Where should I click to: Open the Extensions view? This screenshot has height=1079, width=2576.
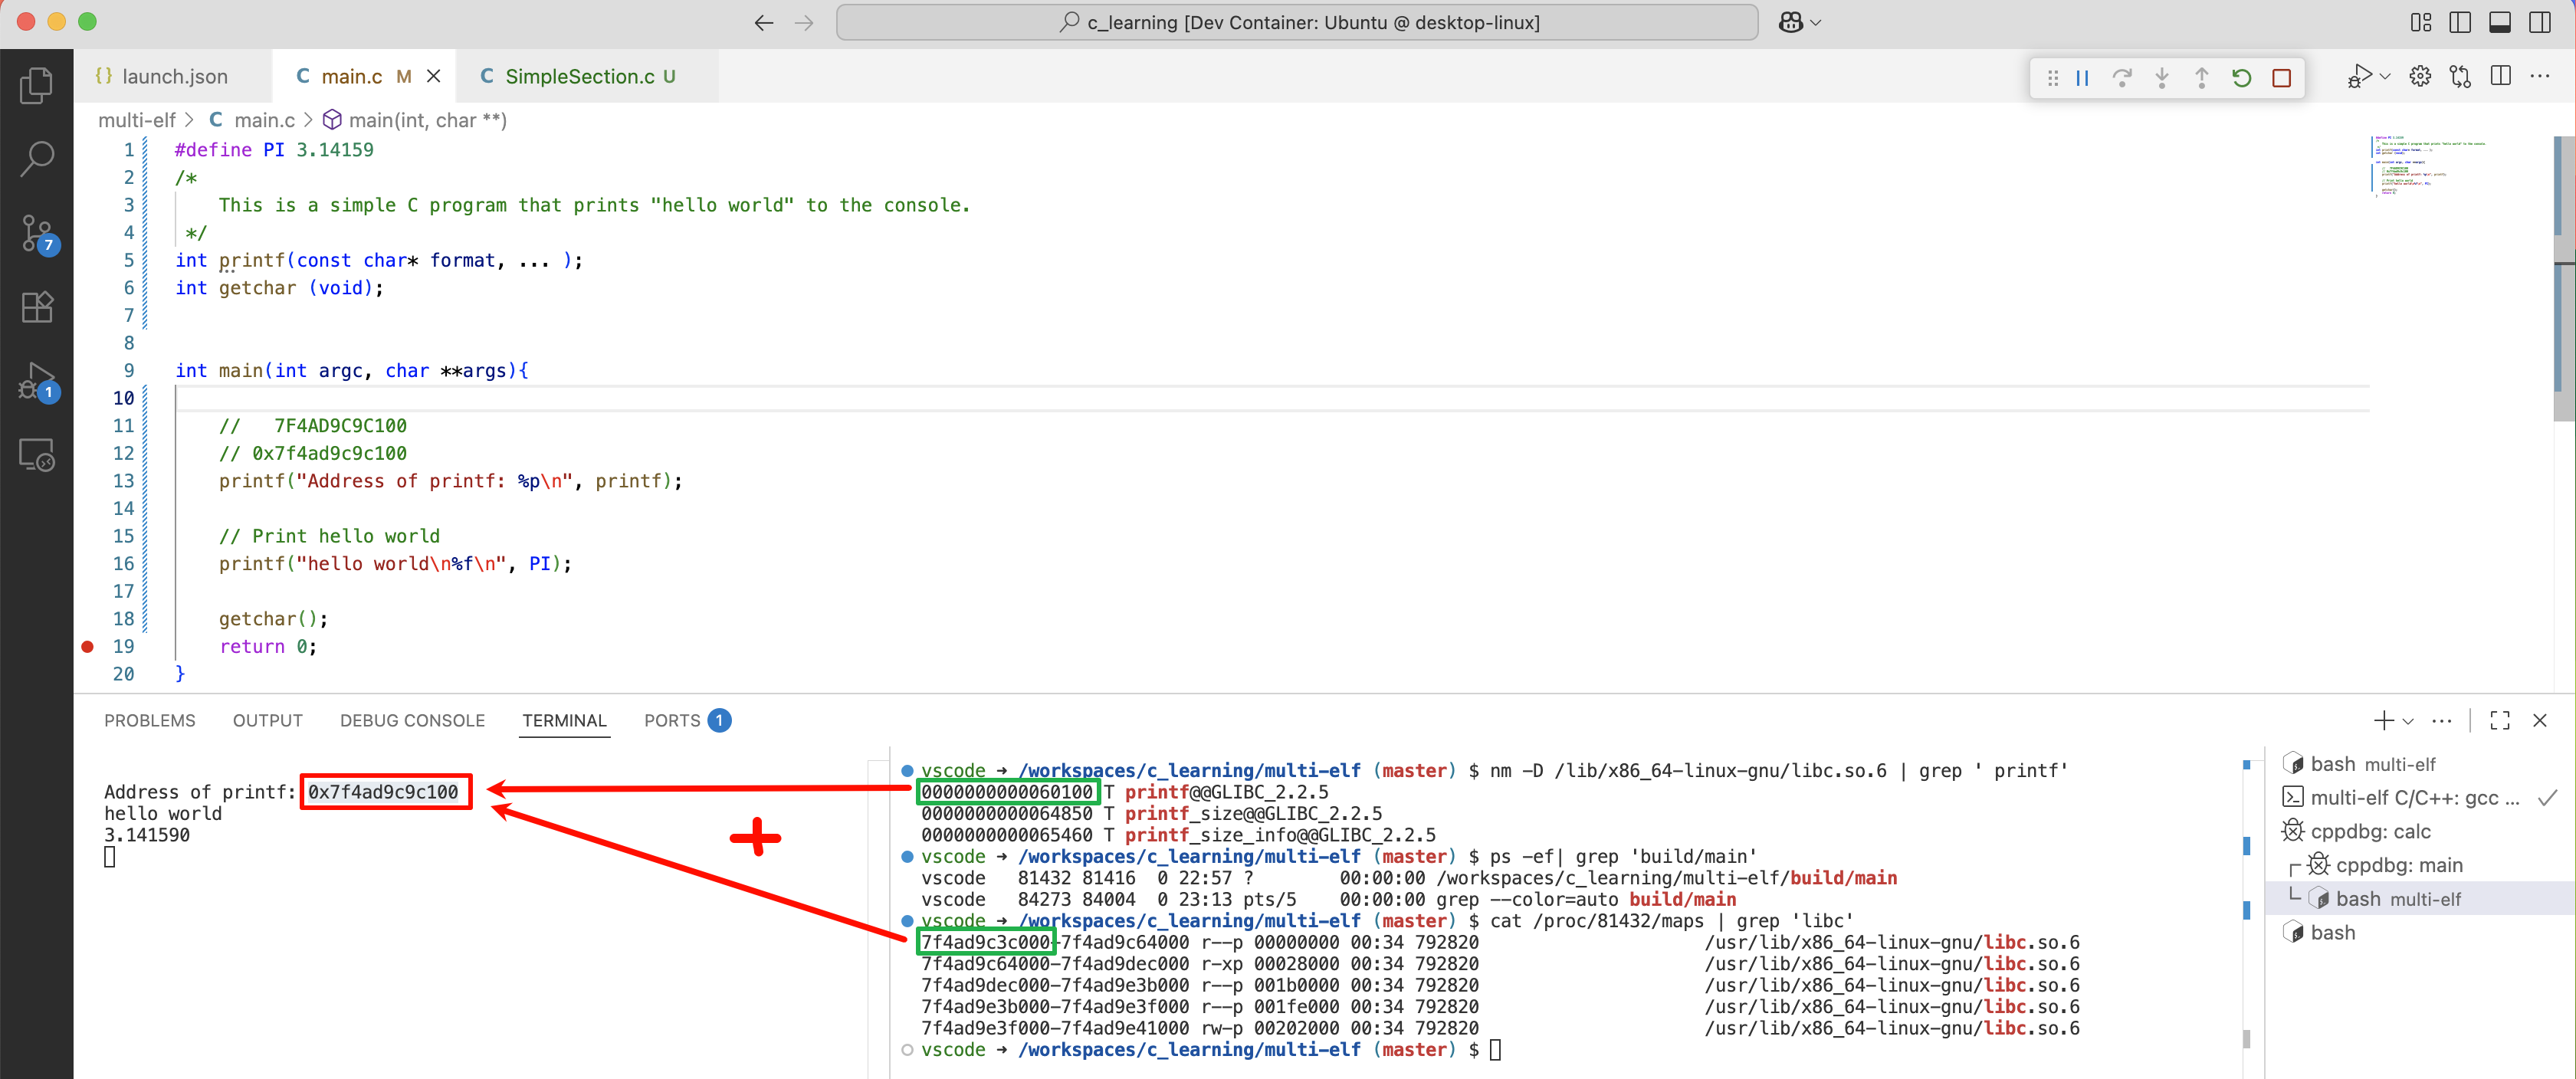36,307
